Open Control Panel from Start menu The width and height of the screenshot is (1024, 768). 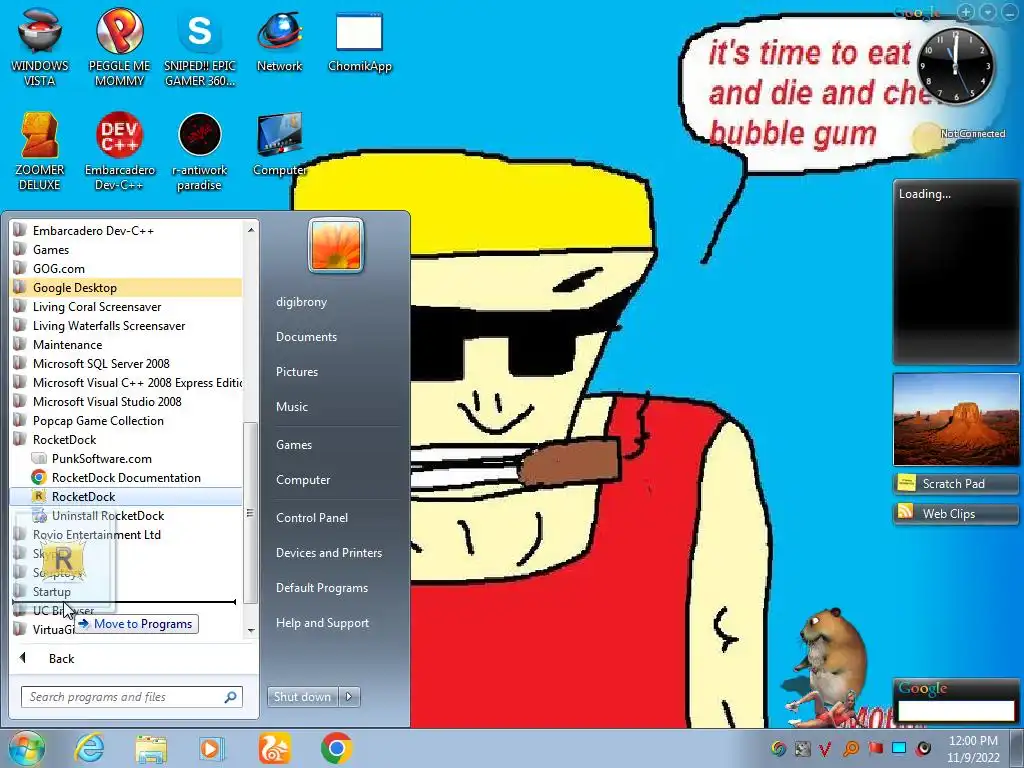point(312,518)
